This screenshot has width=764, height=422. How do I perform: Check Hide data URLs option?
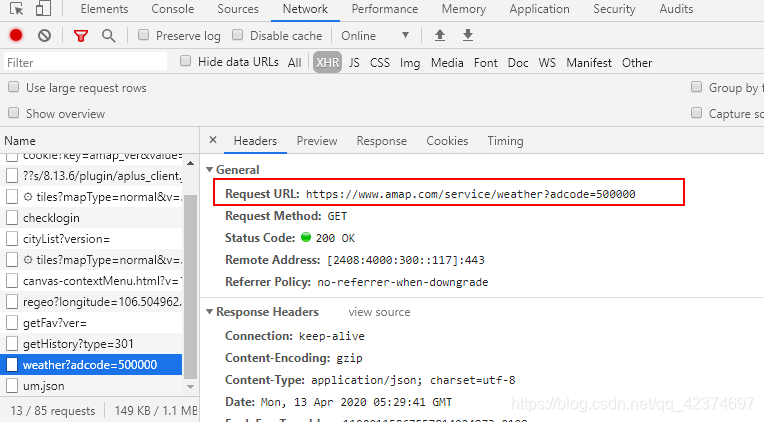185,61
